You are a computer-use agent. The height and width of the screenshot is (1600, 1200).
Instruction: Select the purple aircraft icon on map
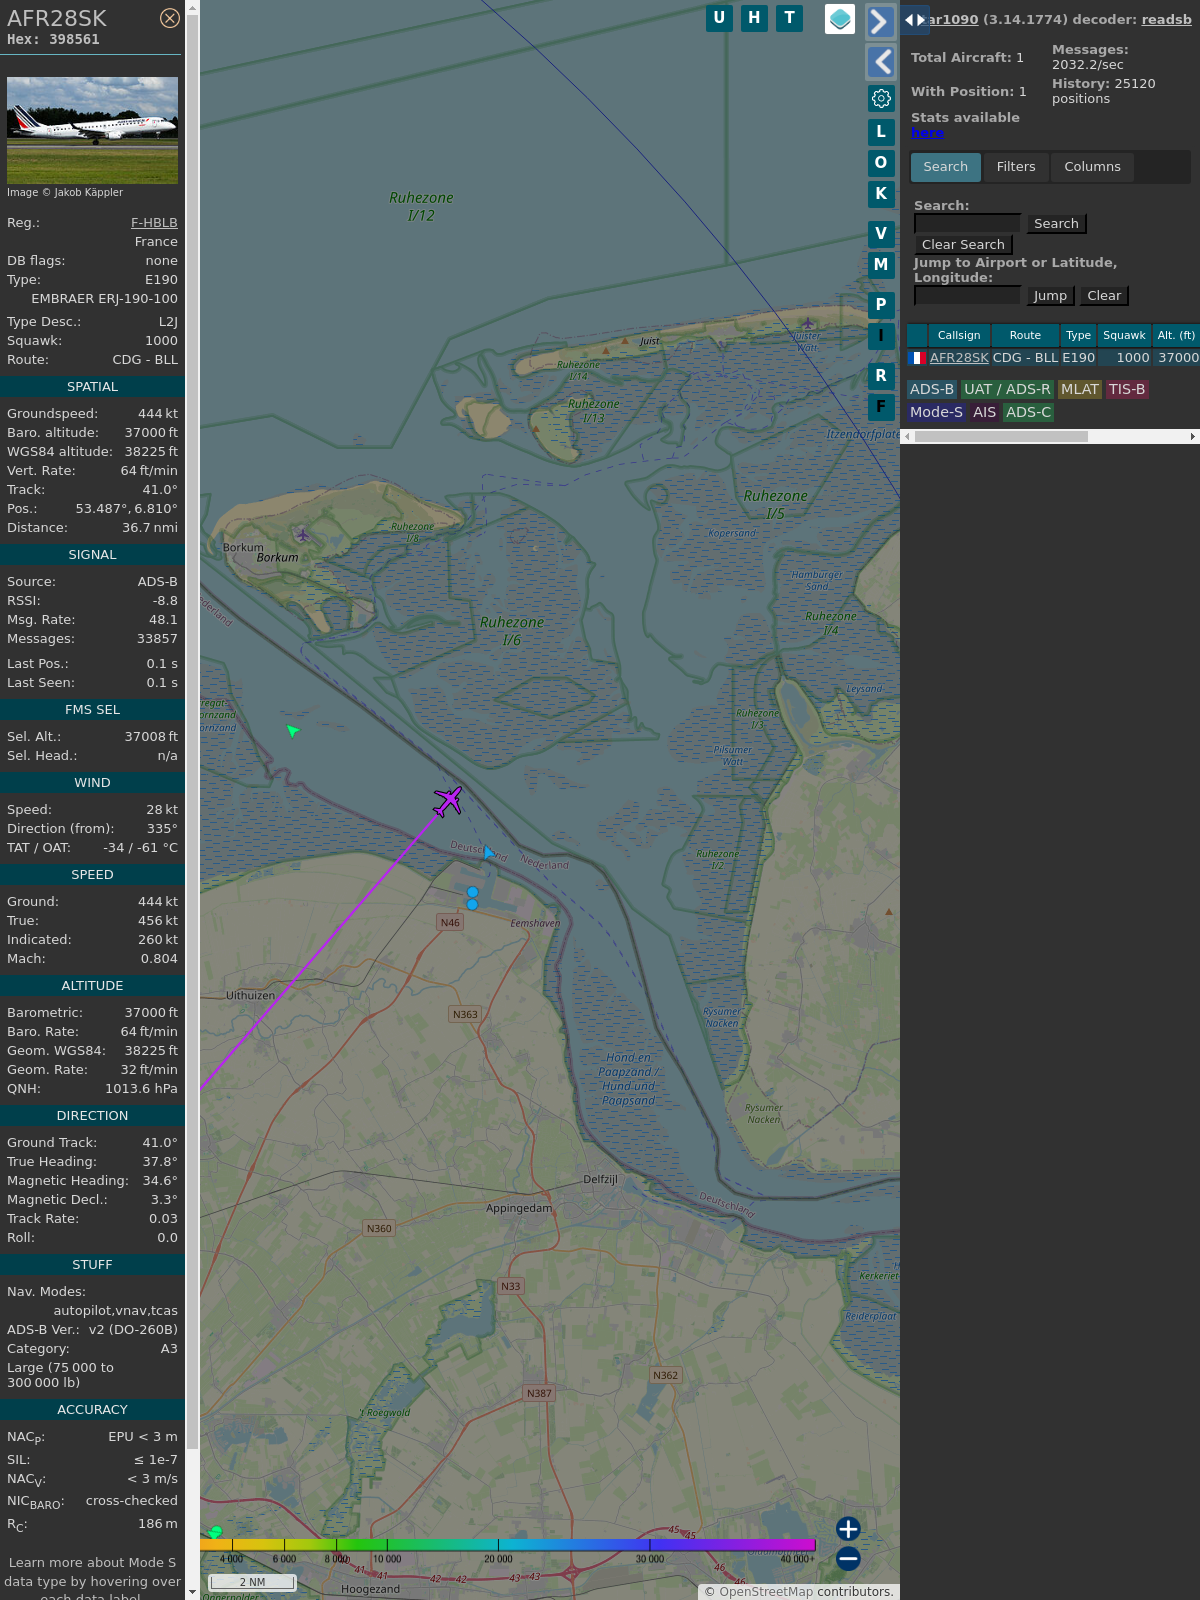(x=448, y=801)
